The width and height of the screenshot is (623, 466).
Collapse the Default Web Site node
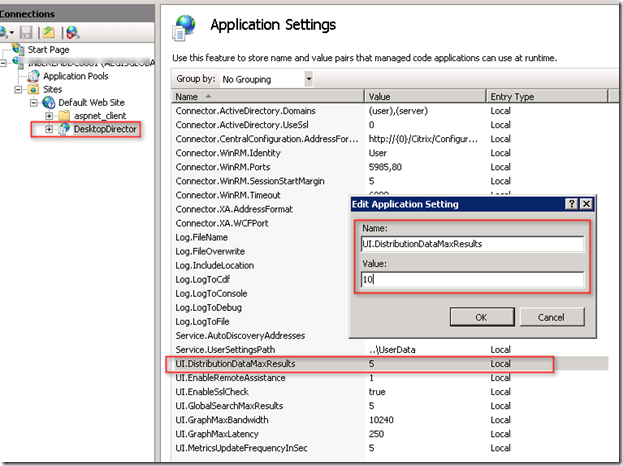click(34, 103)
